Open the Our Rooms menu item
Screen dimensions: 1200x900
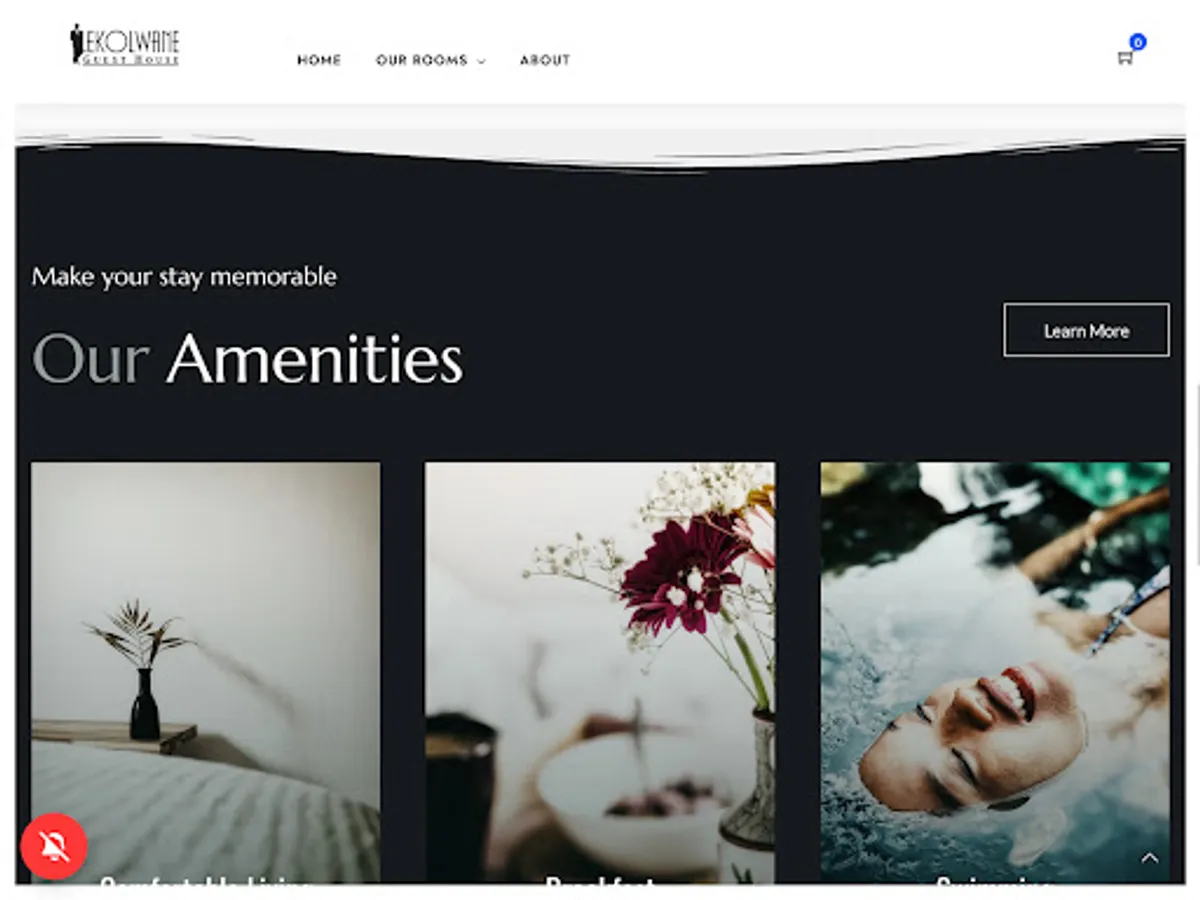422,60
